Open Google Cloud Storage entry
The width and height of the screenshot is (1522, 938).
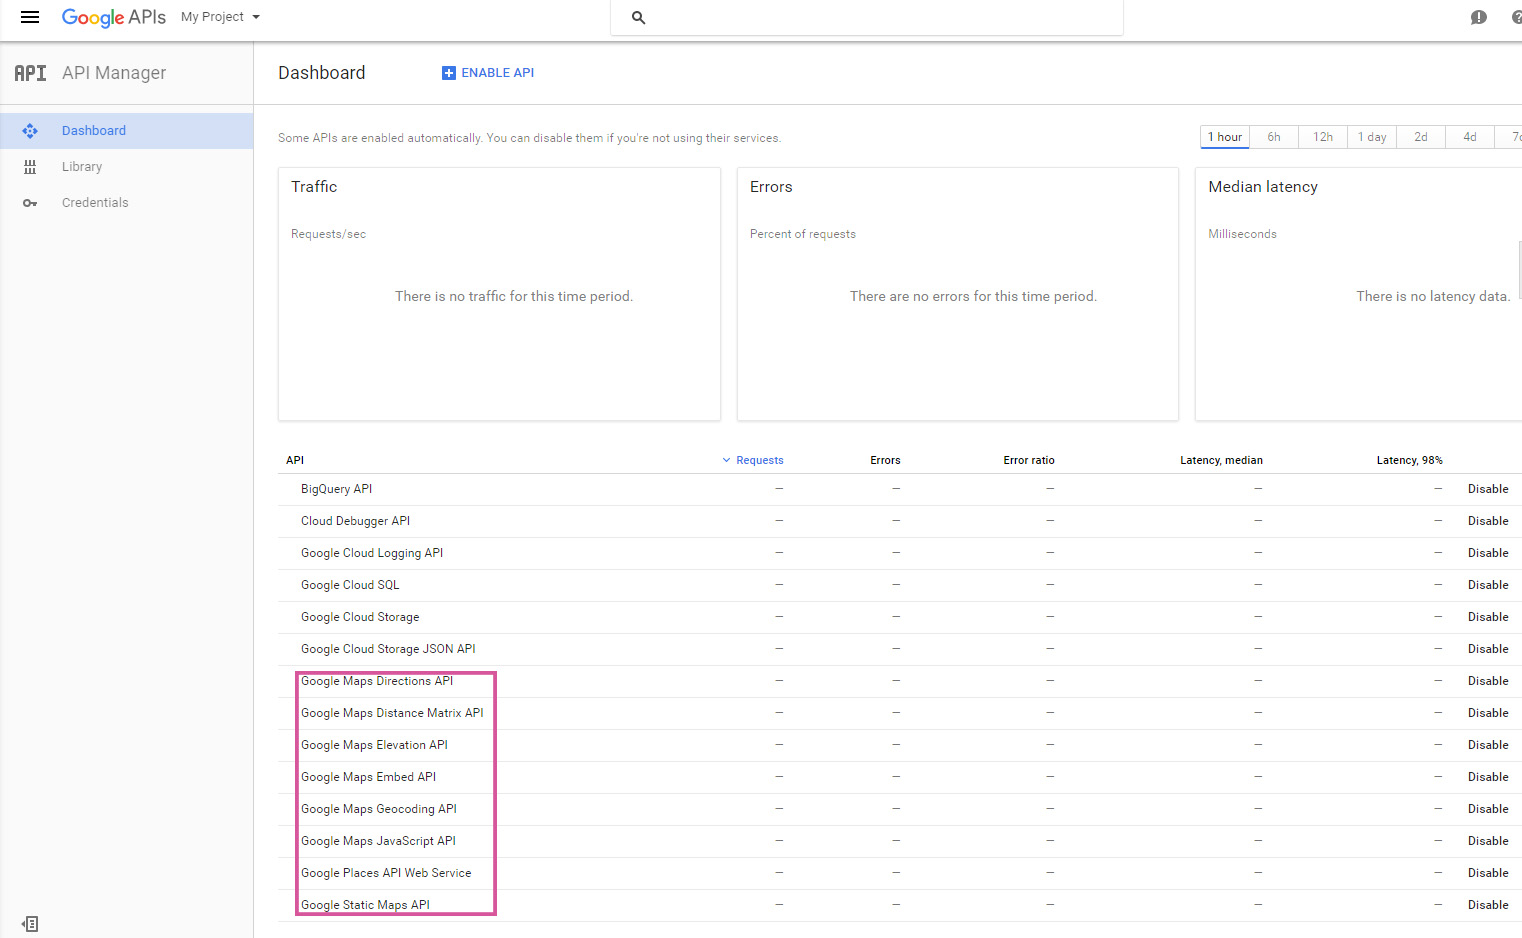[x=360, y=617]
